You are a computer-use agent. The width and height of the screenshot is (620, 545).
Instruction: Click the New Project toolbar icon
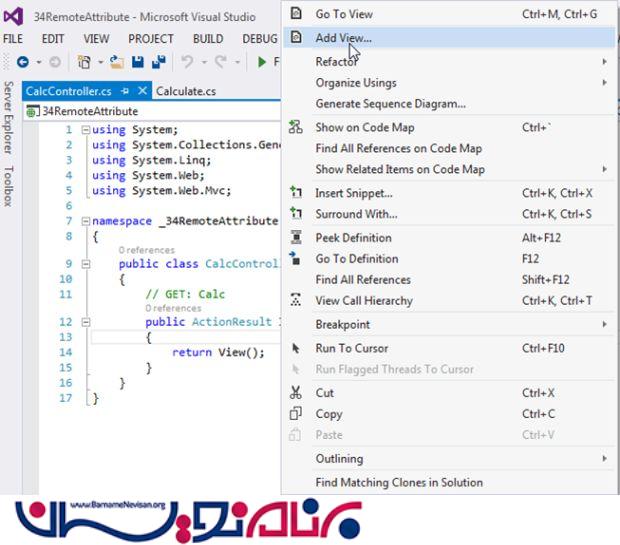(x=85, y=62)
